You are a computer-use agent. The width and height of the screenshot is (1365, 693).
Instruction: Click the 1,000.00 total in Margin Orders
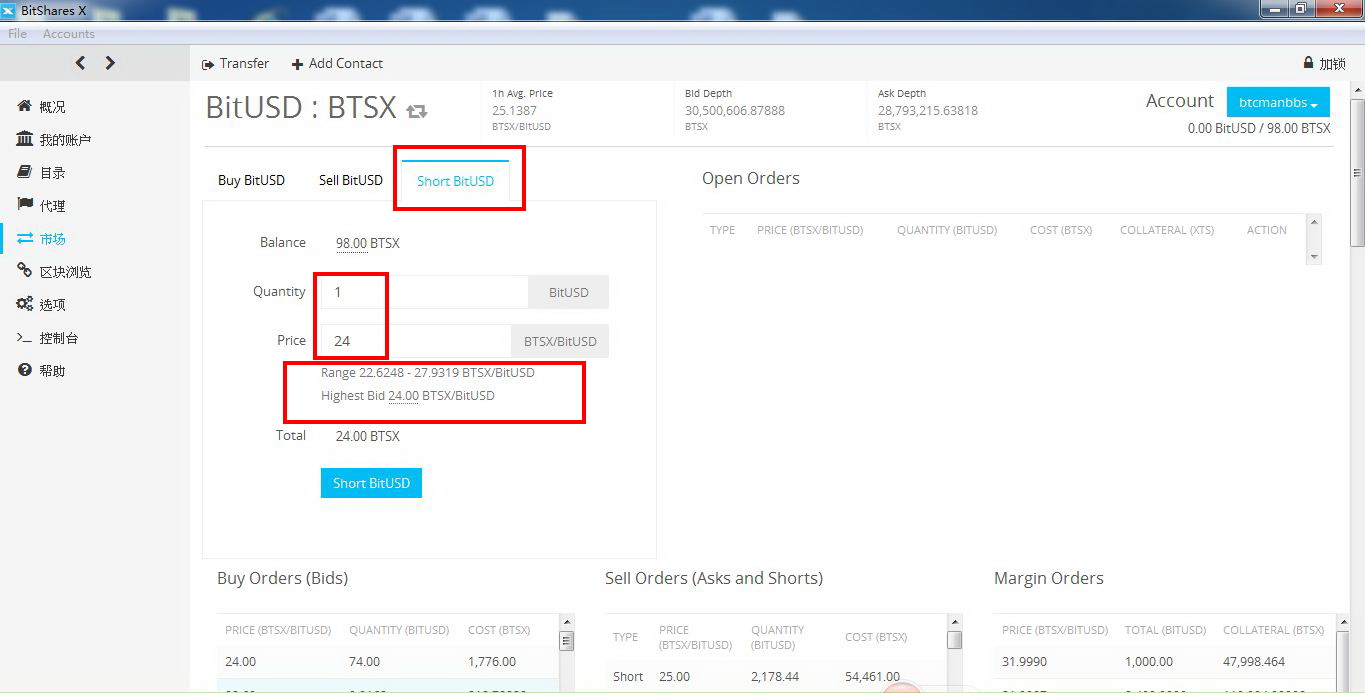click(1150, 661)
